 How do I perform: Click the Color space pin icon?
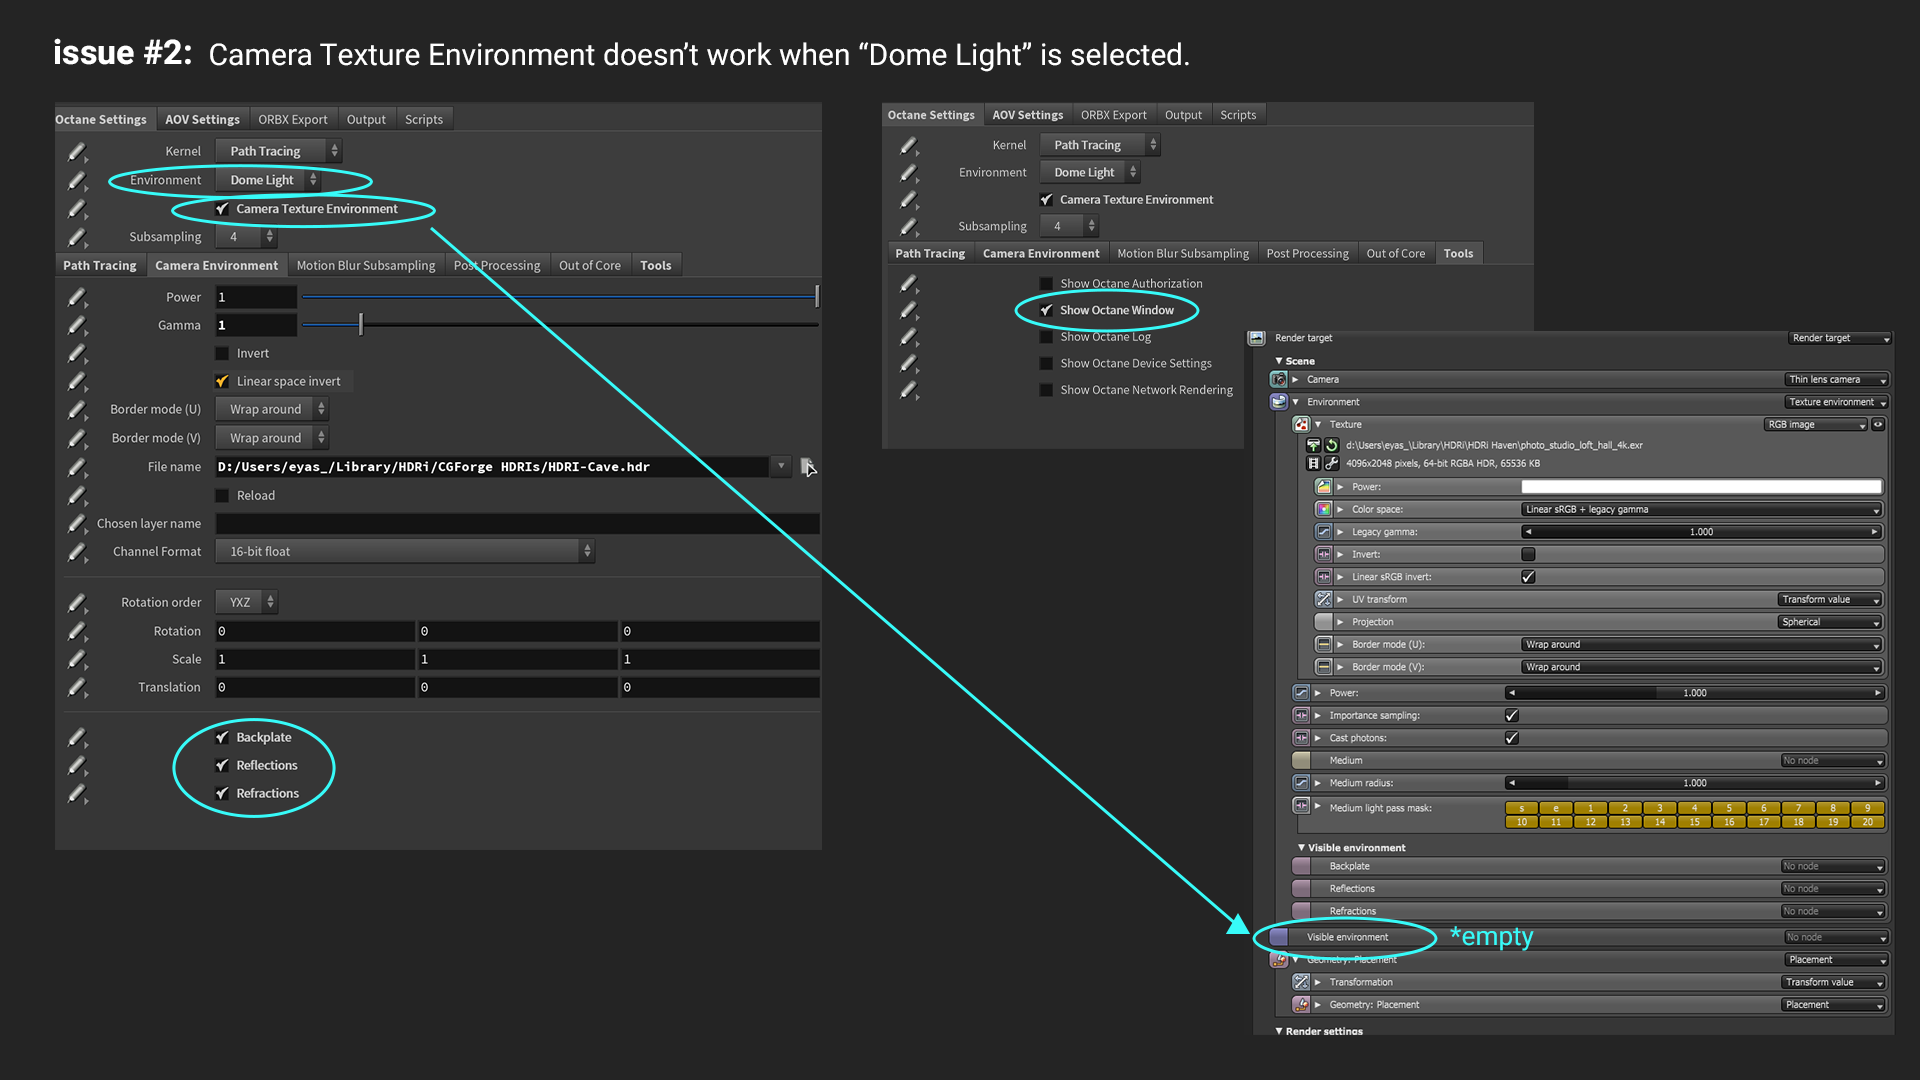pos(1323,509)
